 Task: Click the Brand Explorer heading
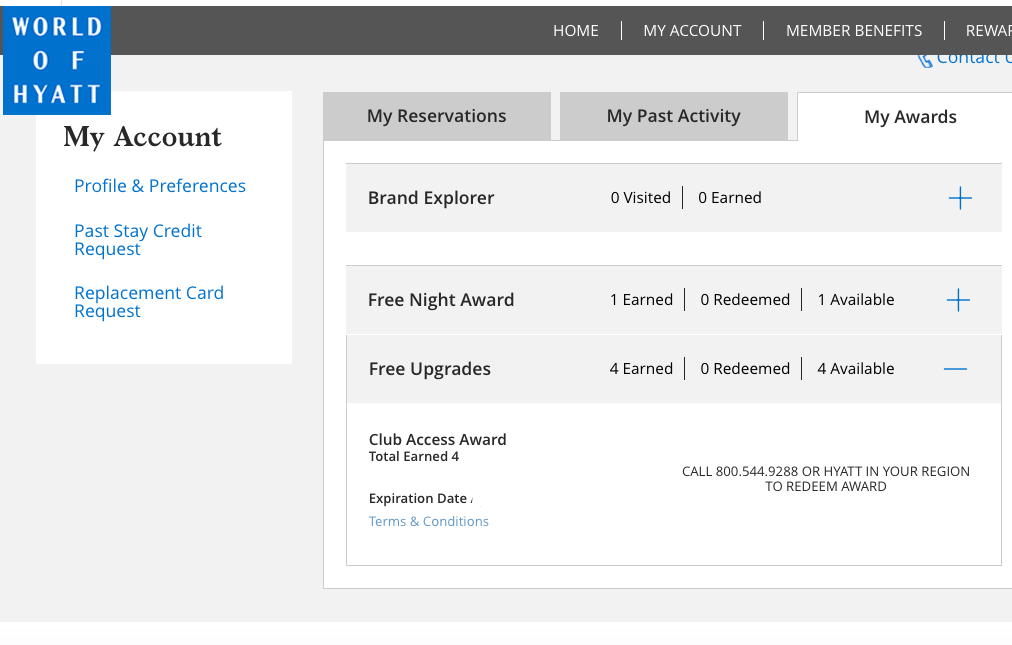(431, 198)
